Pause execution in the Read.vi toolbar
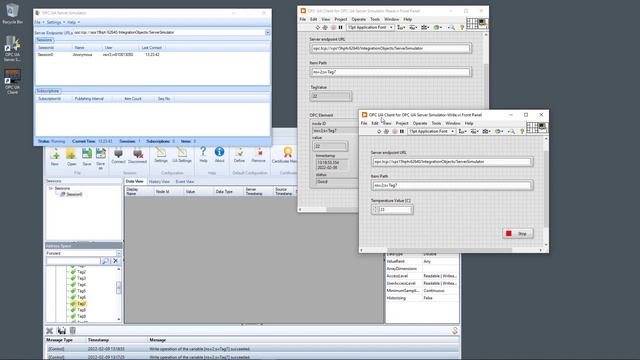640x360 pixels. pyautogui.click(x=341, y=27)
